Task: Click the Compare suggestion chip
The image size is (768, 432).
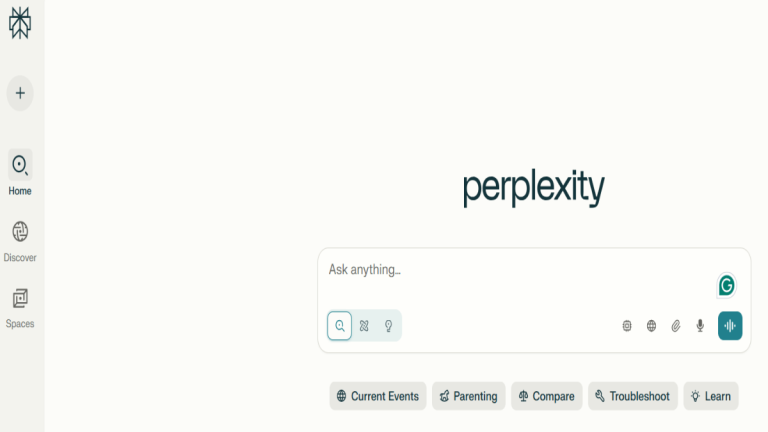Action: coord(546,396)
